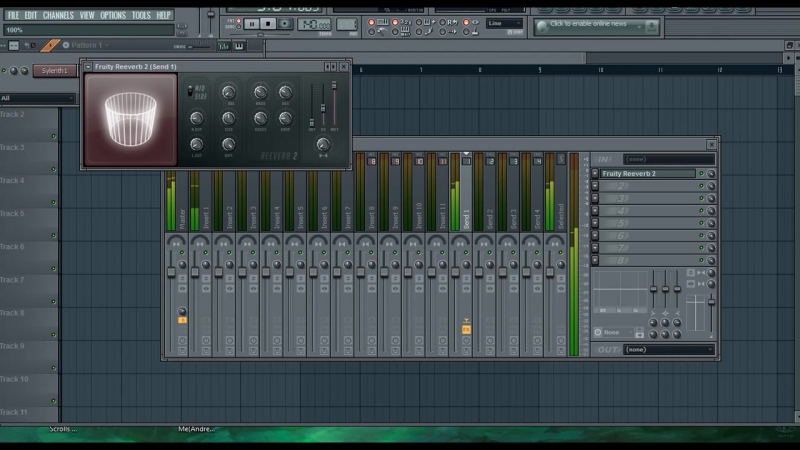Click the mix level knob on effect slot 5

[711, 223]
